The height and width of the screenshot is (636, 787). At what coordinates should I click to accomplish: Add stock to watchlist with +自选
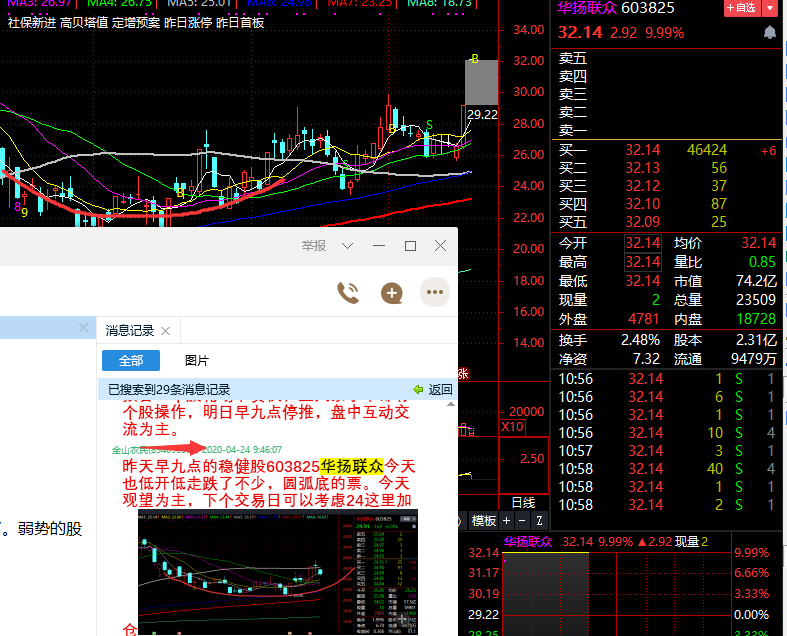tap(742, 8)
